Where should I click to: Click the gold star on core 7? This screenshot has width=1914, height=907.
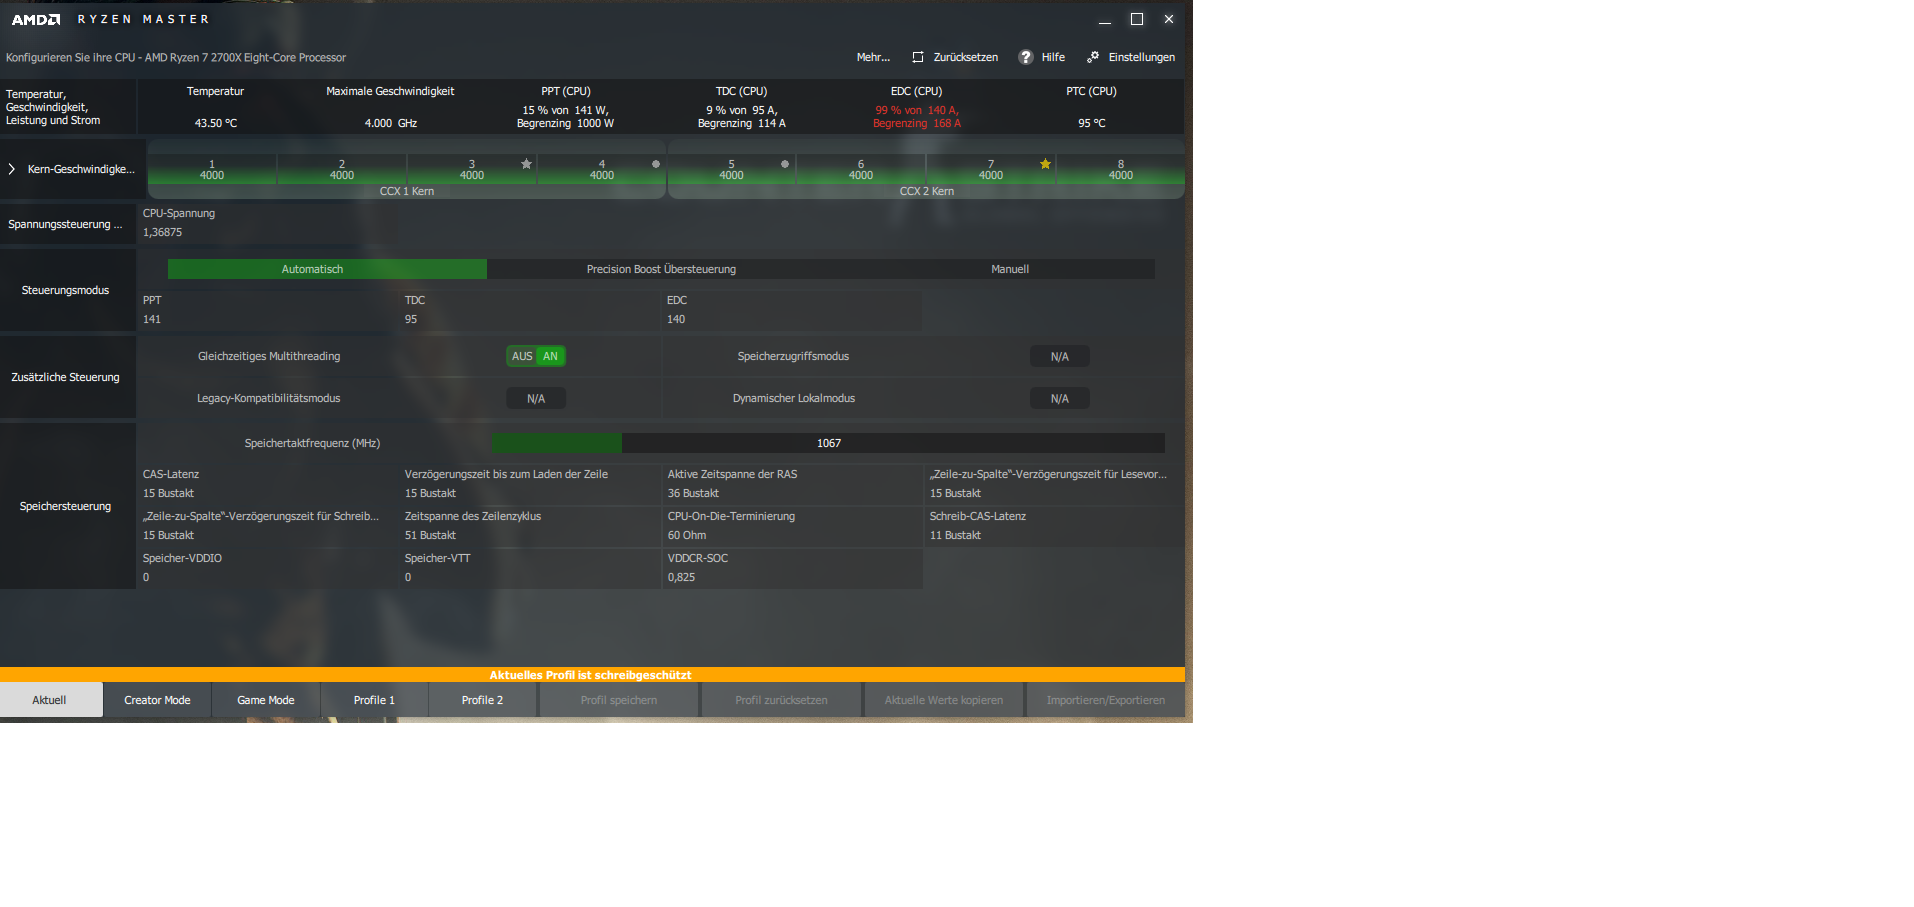coord(1045,164)
